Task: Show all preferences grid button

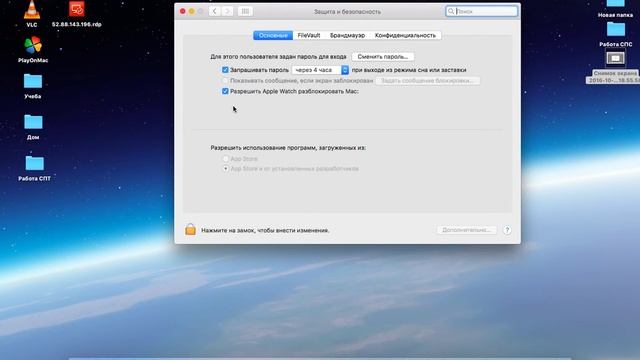Action: click(x=245, y=11)
